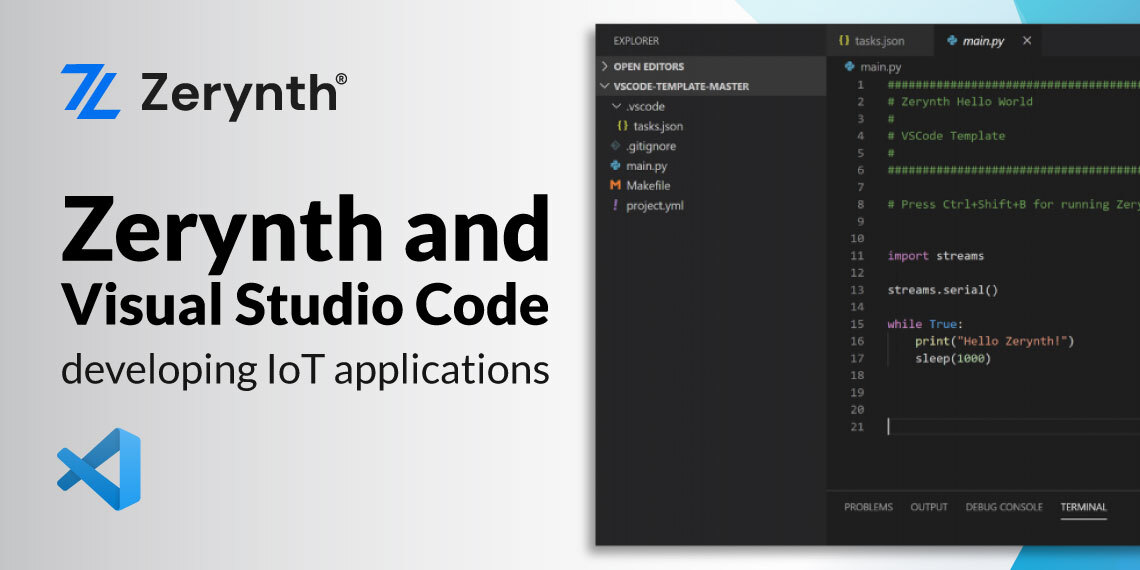
Task: Collapse the .vscode folder
Action: point(711,106)
